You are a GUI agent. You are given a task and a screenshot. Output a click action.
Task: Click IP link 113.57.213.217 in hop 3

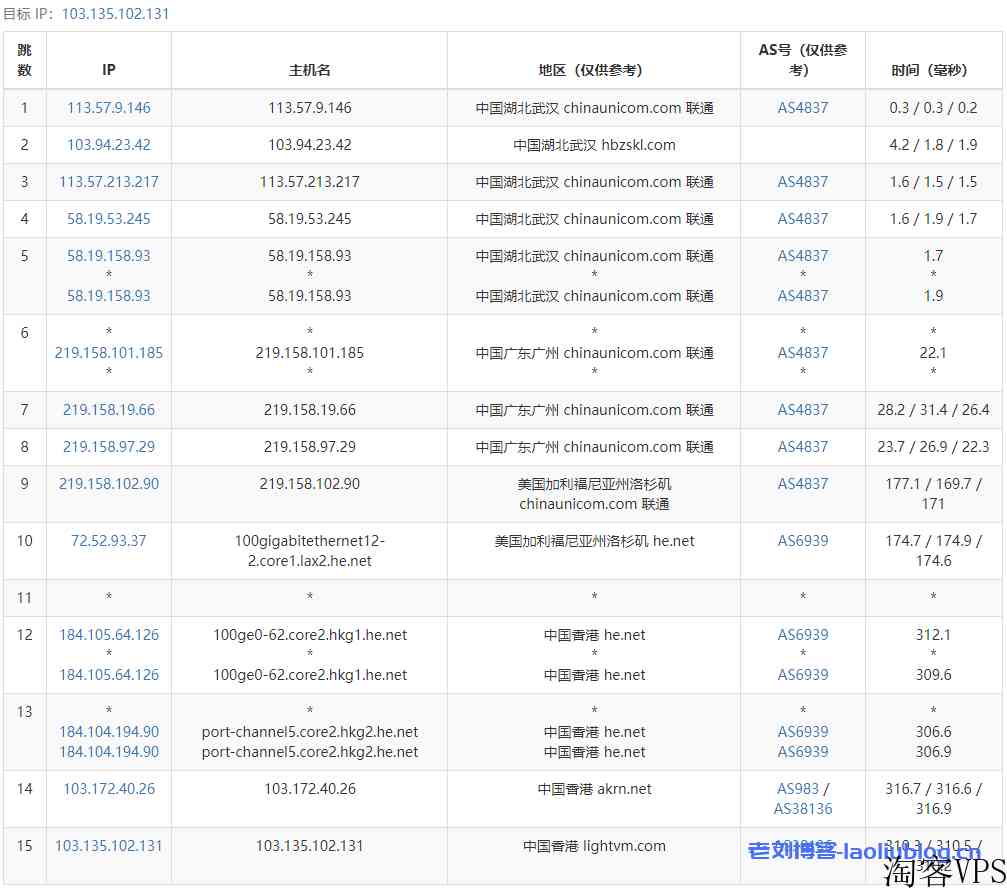[x=109, y=182]
